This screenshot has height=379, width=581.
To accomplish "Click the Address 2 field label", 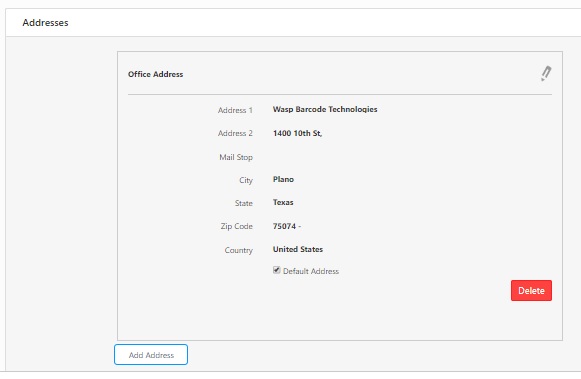I will 235,133.
